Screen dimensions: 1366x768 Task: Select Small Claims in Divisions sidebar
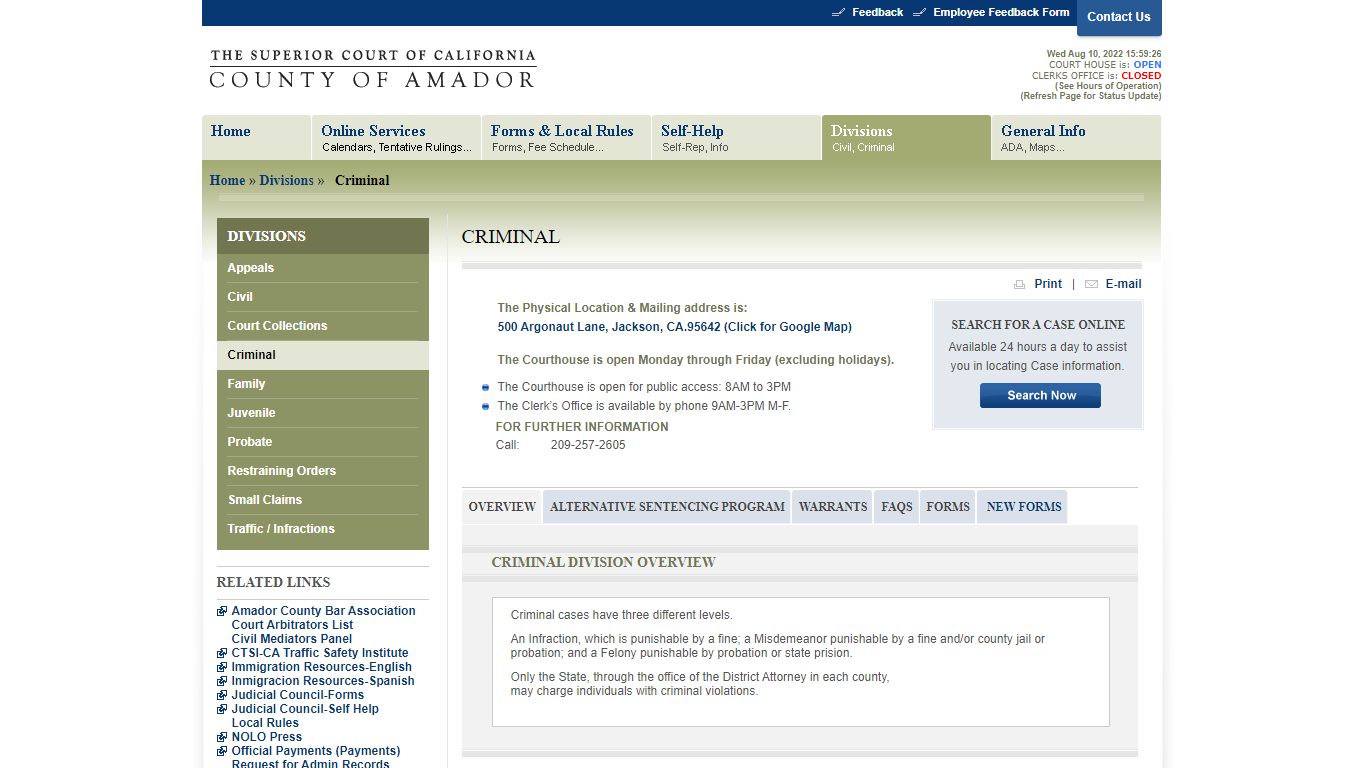pyautogui.click(x=323, y=500)
